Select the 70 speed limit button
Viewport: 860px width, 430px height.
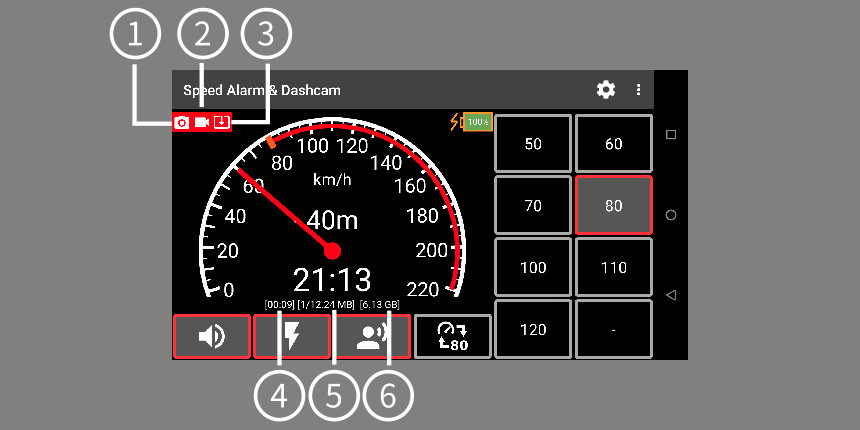point(533,206)
